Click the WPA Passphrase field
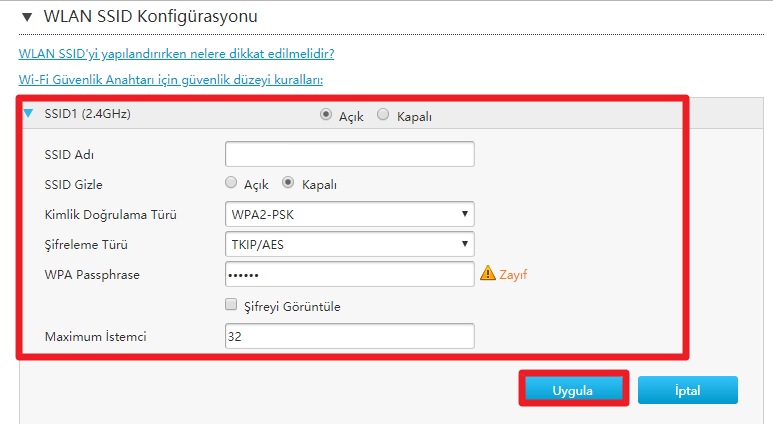Screen dimensions: 773x424 point(350,274)
